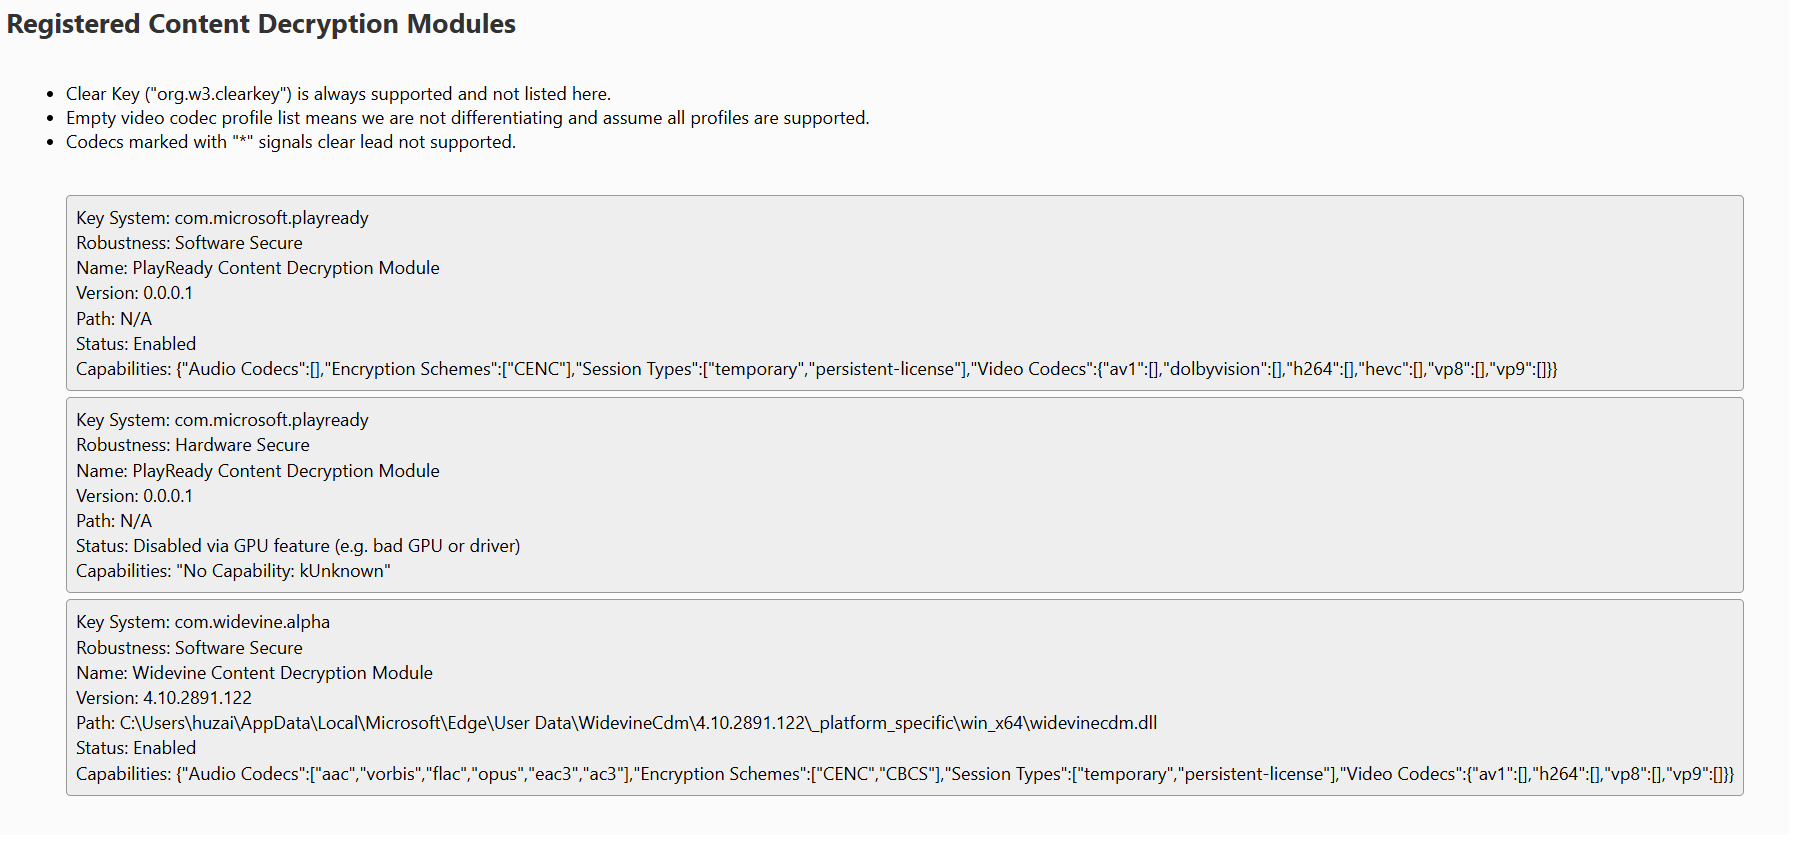The height and width of the screenshot is (856, 1798).
Task: Click Path: N/A in the first module box
Action: [x=114, y=319]
